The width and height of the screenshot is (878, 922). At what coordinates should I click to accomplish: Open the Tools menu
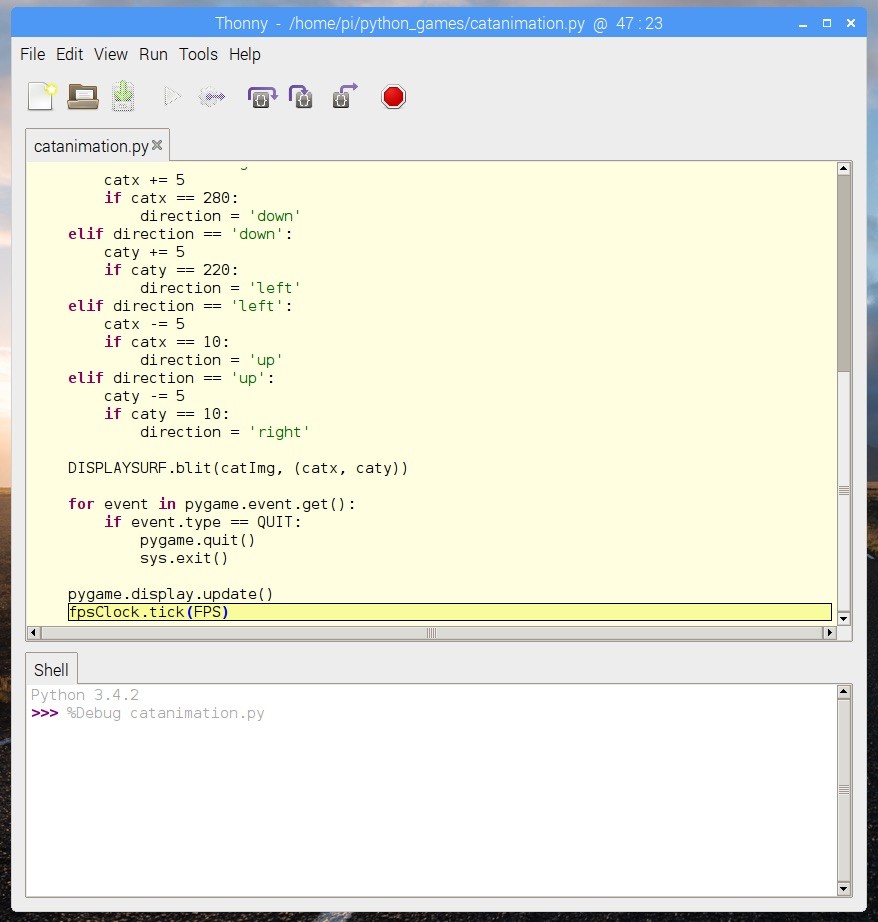[198, 55]
